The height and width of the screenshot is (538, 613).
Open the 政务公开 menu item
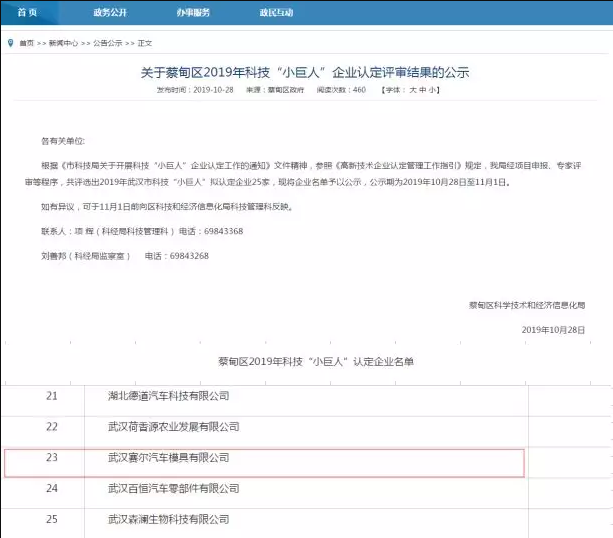110,13
